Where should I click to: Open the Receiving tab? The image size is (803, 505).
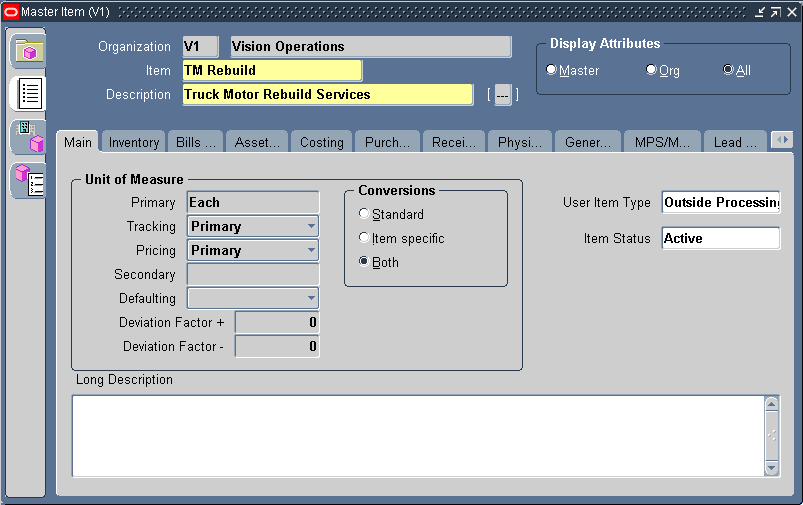click(454, 142)
